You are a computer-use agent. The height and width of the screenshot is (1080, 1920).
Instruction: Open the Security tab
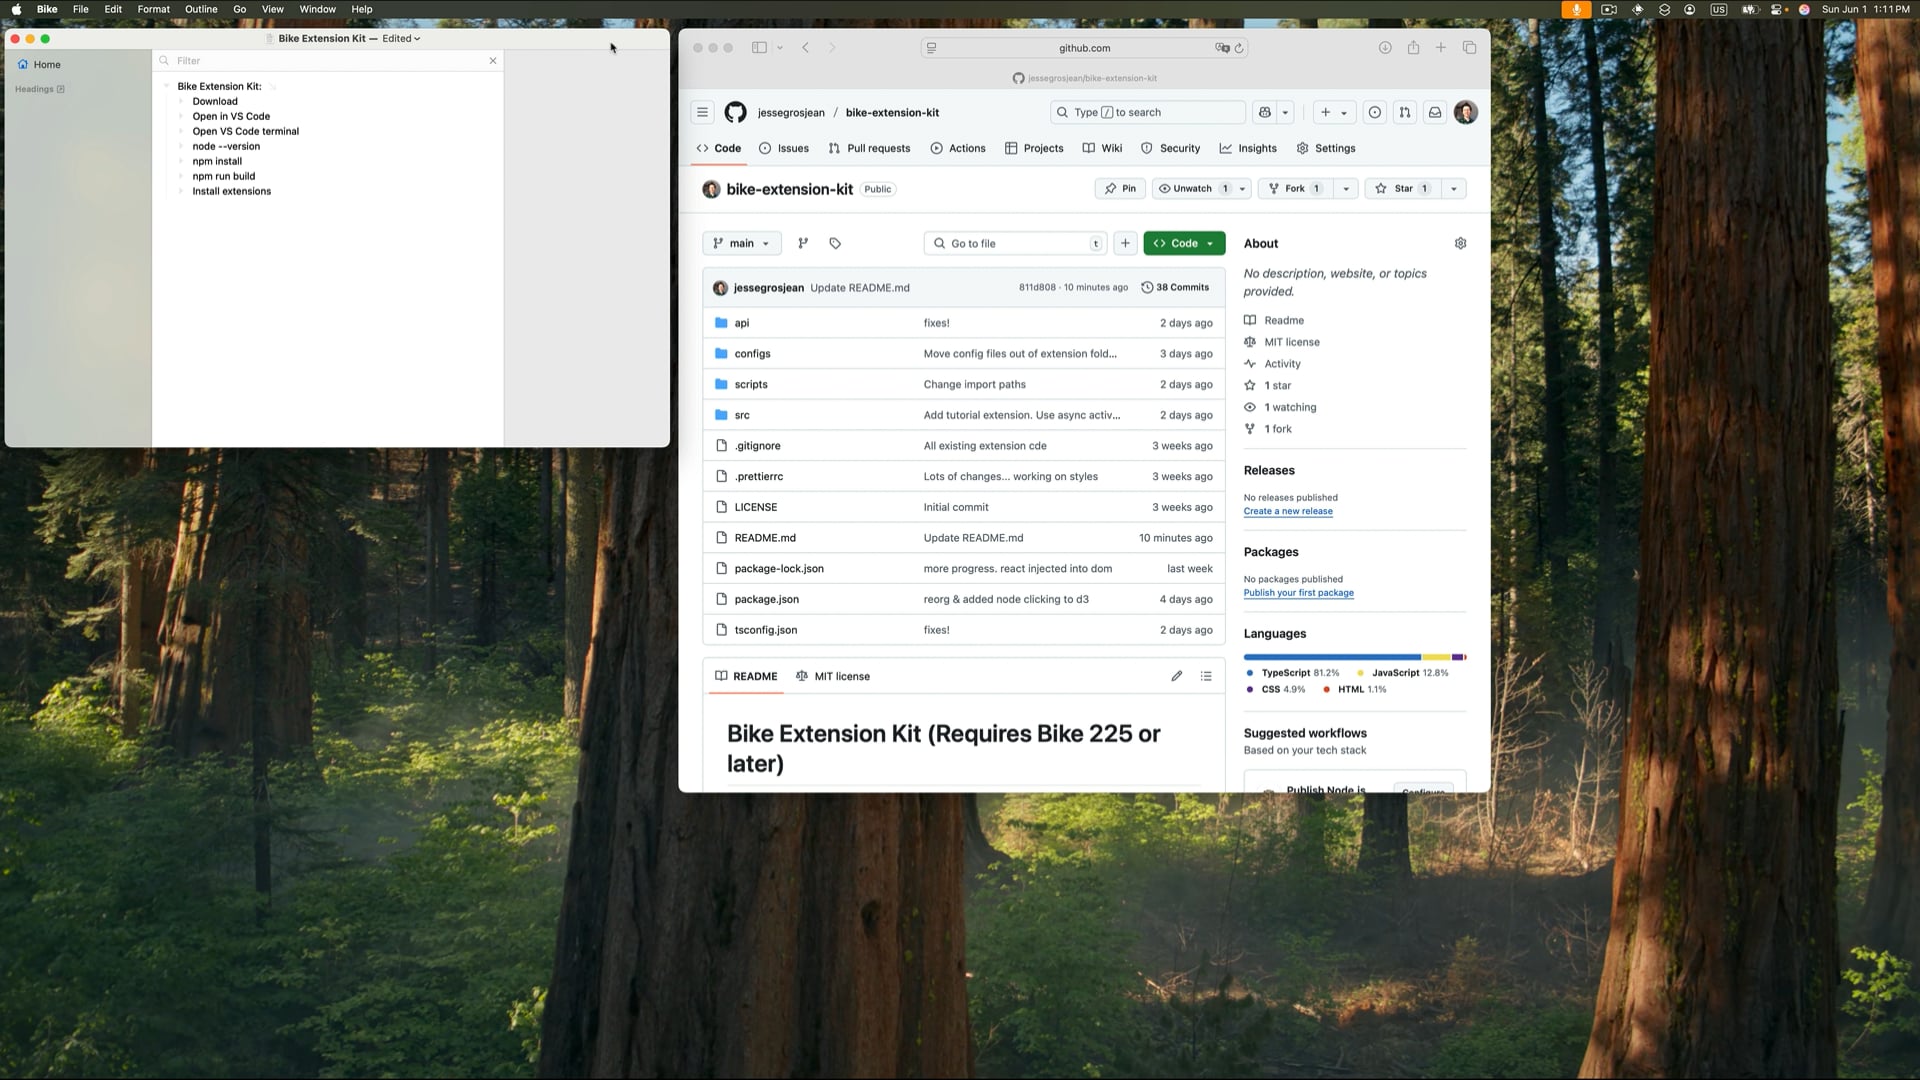click(x=1171, y=148)
